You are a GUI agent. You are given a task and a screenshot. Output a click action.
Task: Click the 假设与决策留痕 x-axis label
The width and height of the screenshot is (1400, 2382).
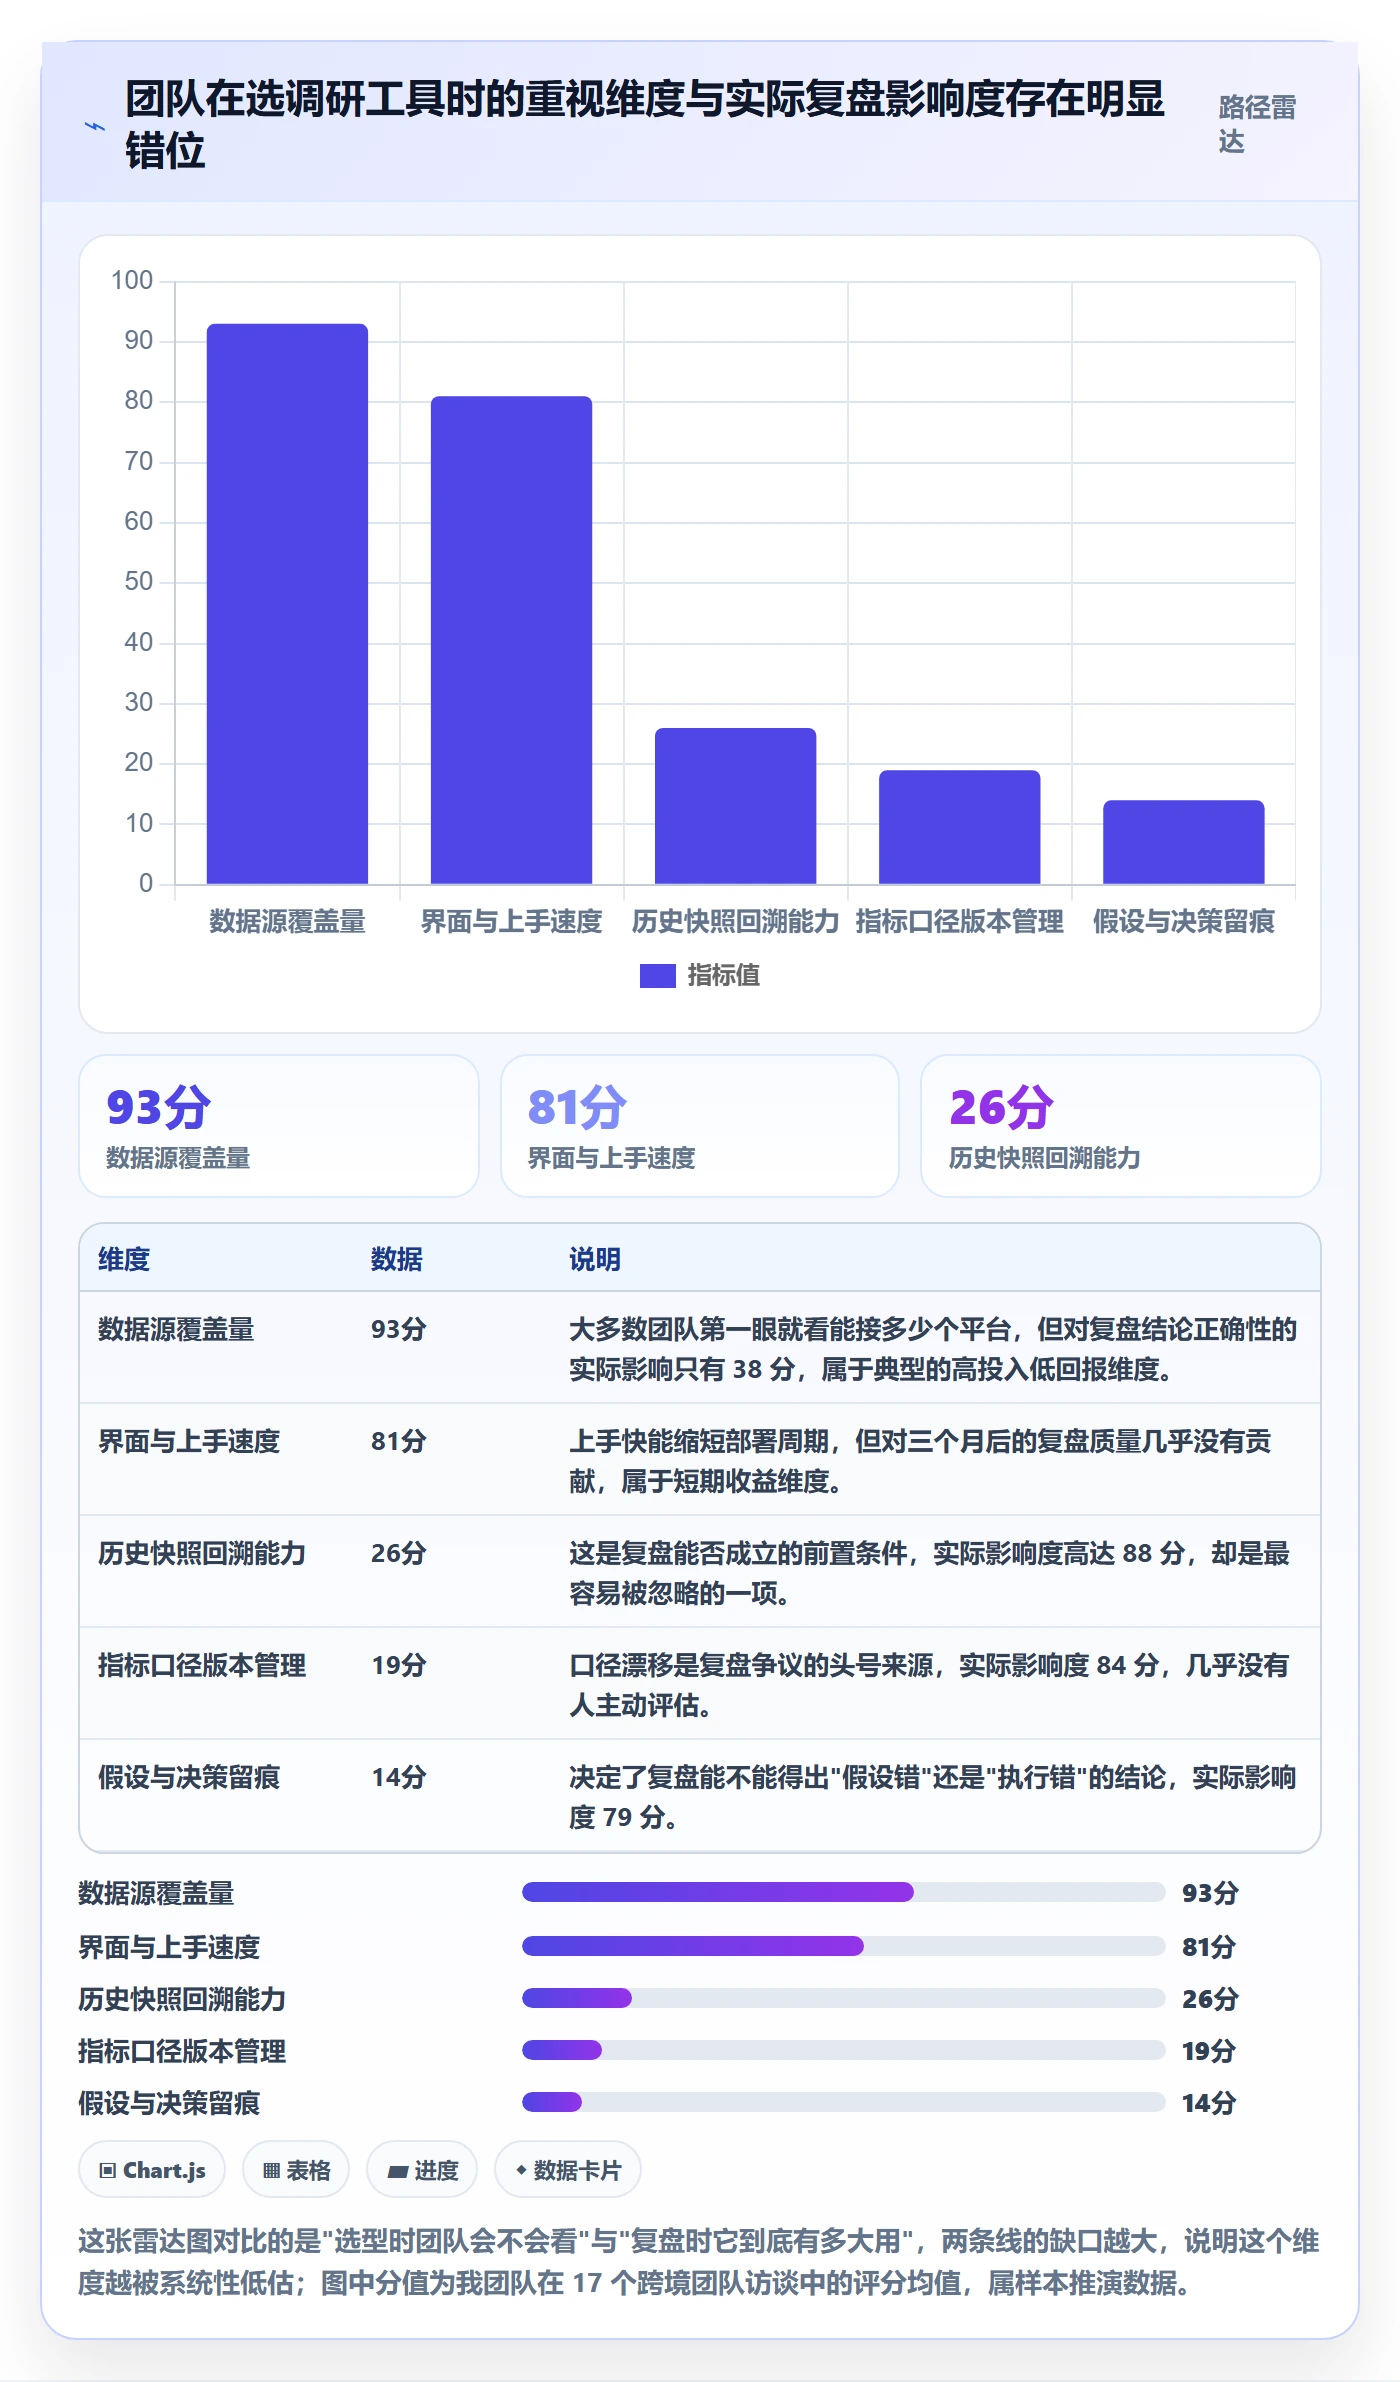[x=1183, y=921]
